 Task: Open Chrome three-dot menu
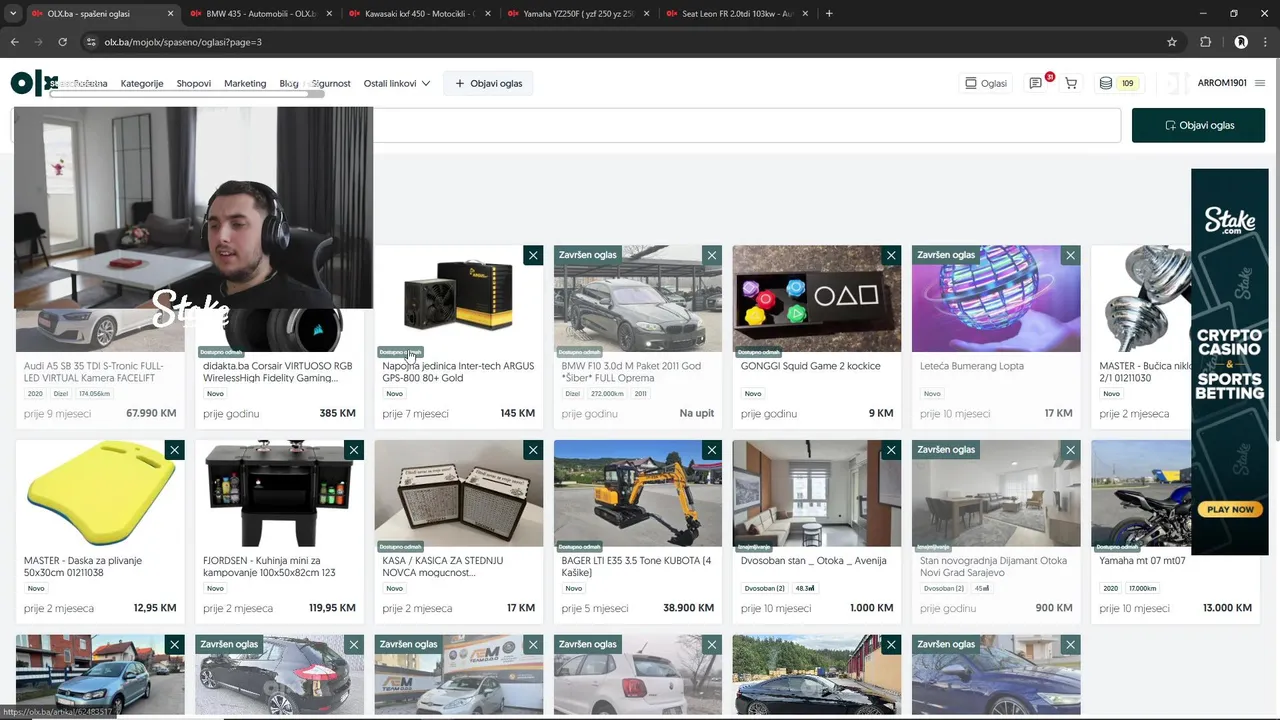pyautogui.click(x=1266, y=42)
